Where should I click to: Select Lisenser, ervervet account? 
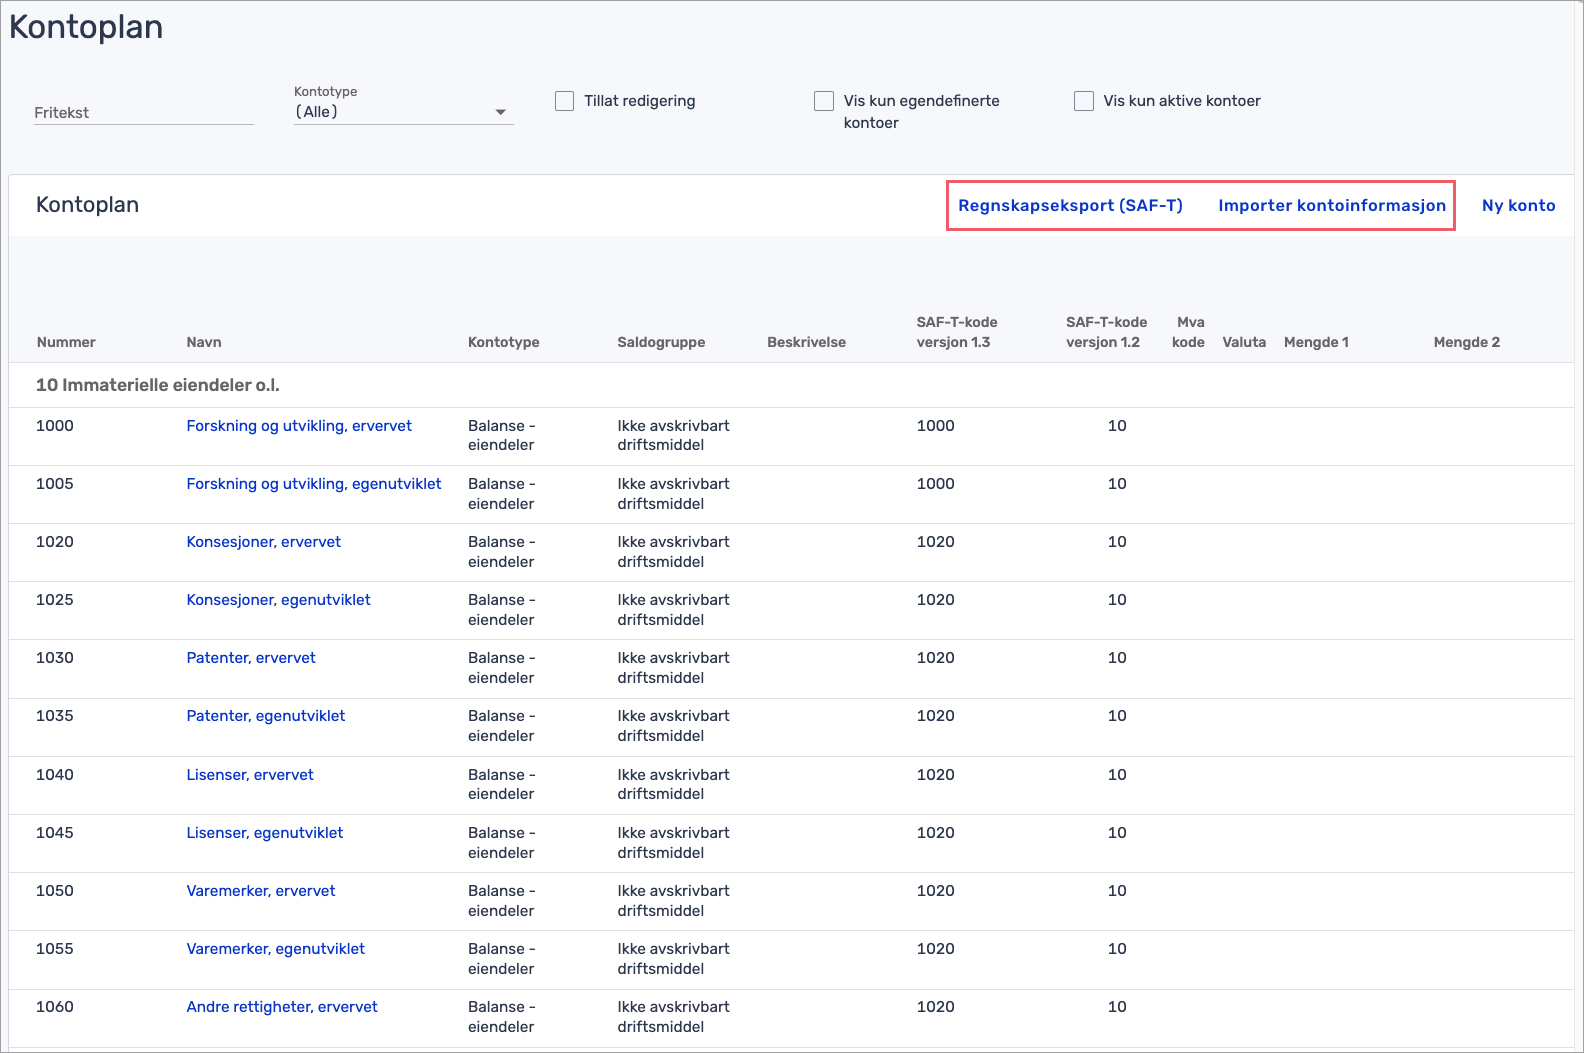tap(250, 775)
